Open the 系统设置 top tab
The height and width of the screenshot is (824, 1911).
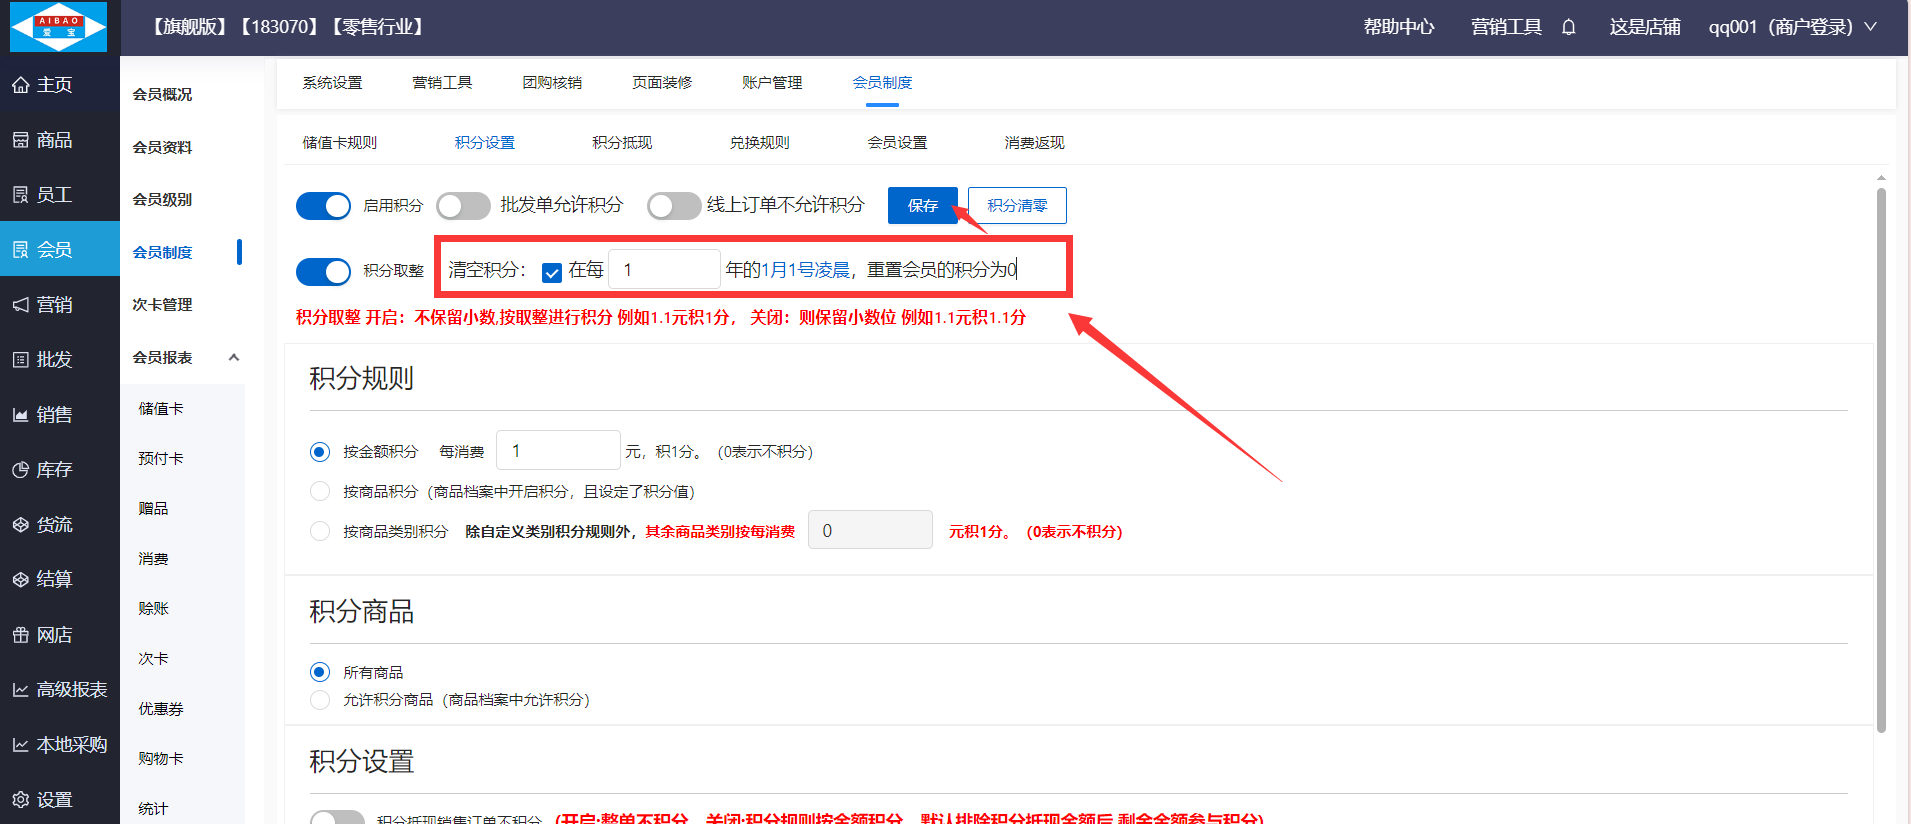click(332, 83)
